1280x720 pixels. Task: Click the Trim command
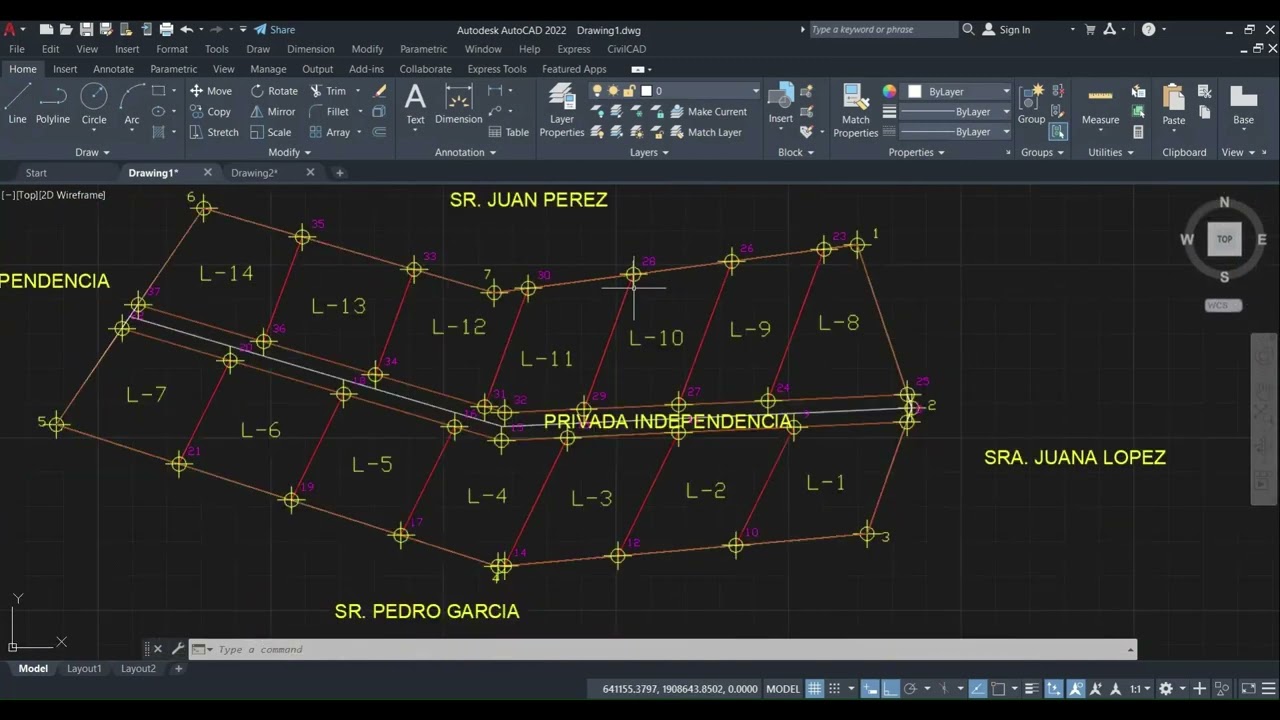pos(328,90)
